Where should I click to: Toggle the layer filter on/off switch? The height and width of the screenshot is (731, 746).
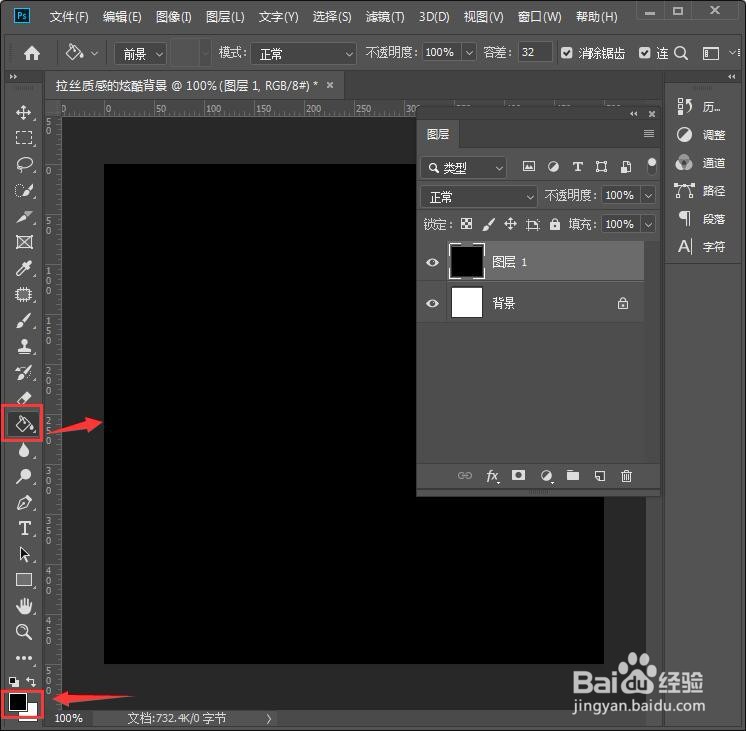click(x=652, y=166)
